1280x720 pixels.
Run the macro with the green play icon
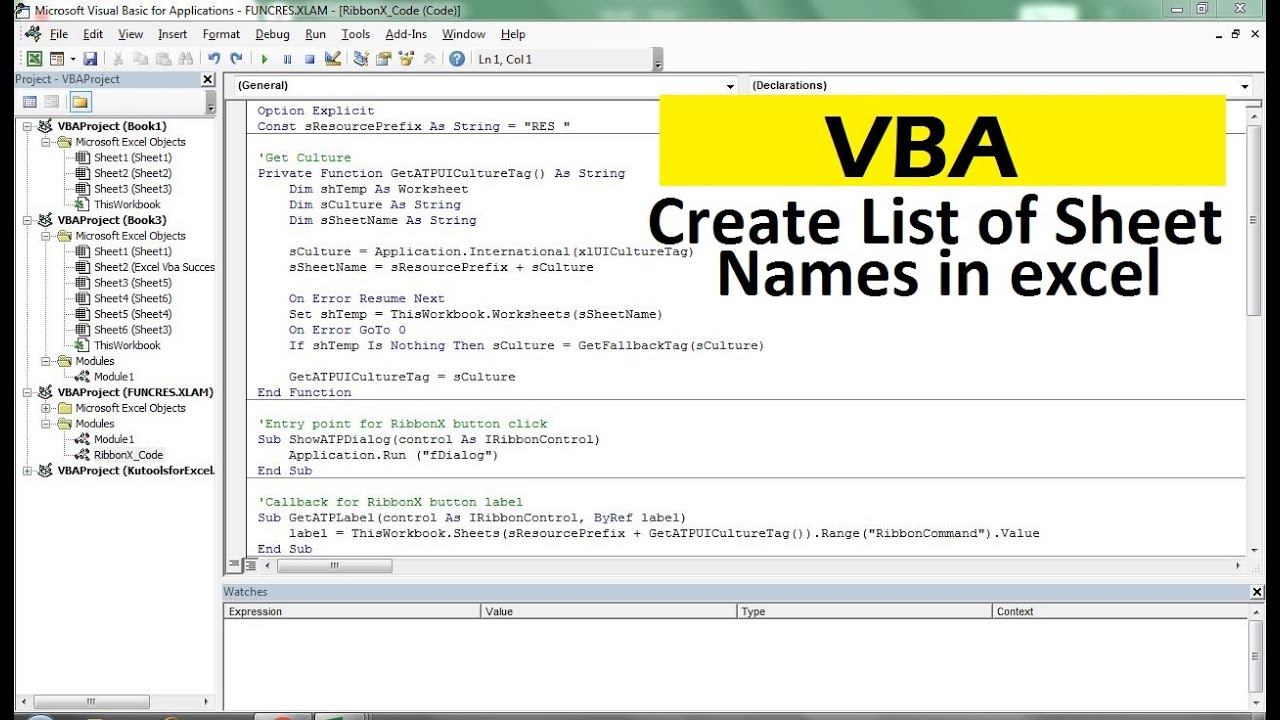(265, 59)
